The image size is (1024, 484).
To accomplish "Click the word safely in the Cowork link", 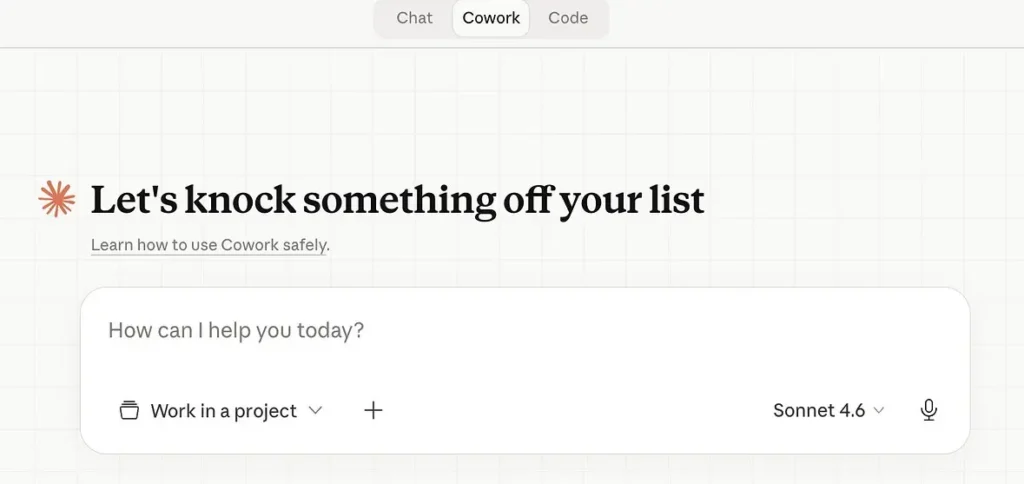I will pos(301,245).
